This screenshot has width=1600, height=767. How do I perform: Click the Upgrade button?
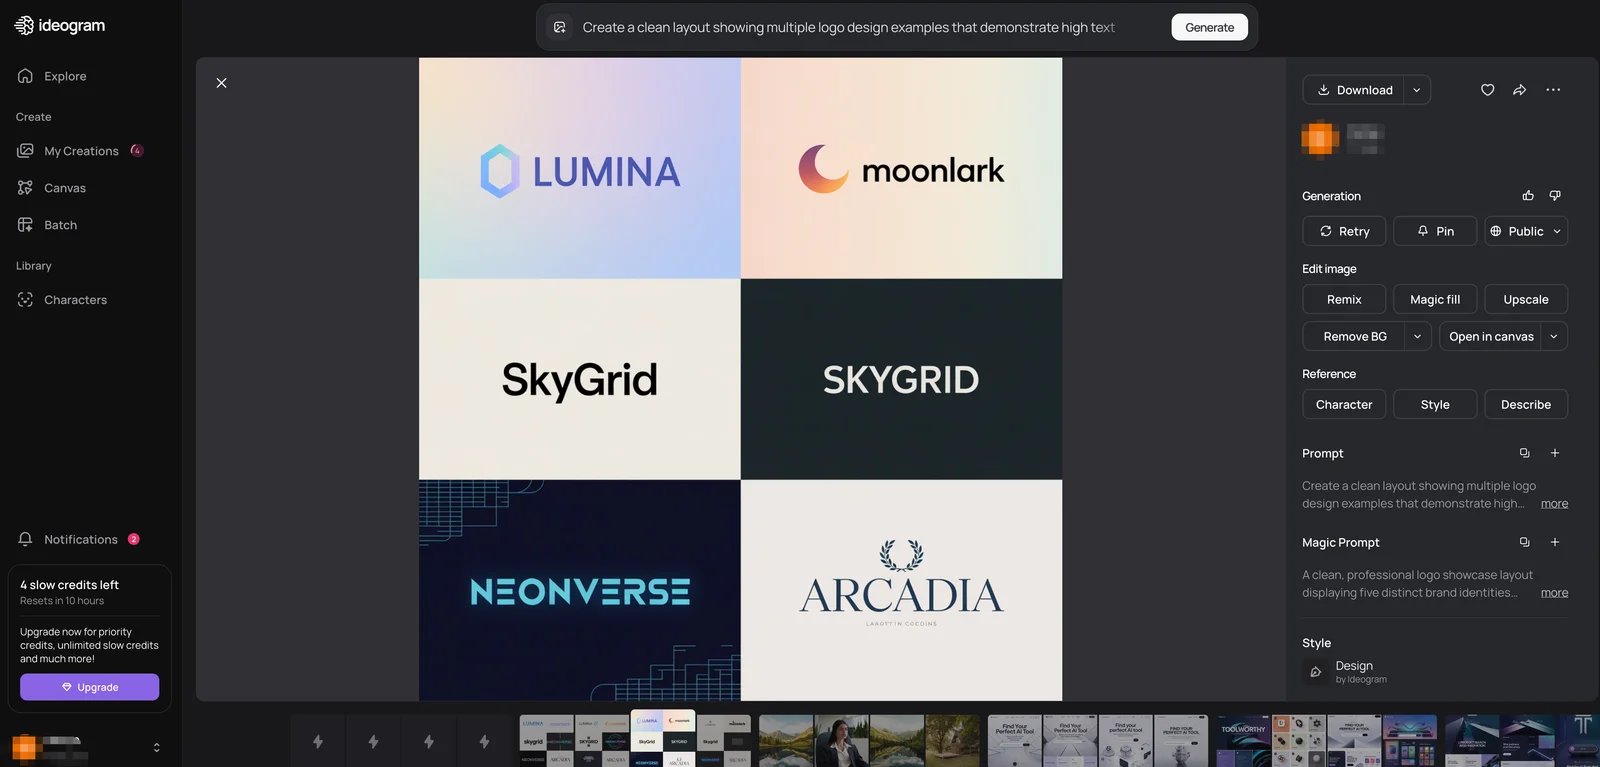coord(90,687)
